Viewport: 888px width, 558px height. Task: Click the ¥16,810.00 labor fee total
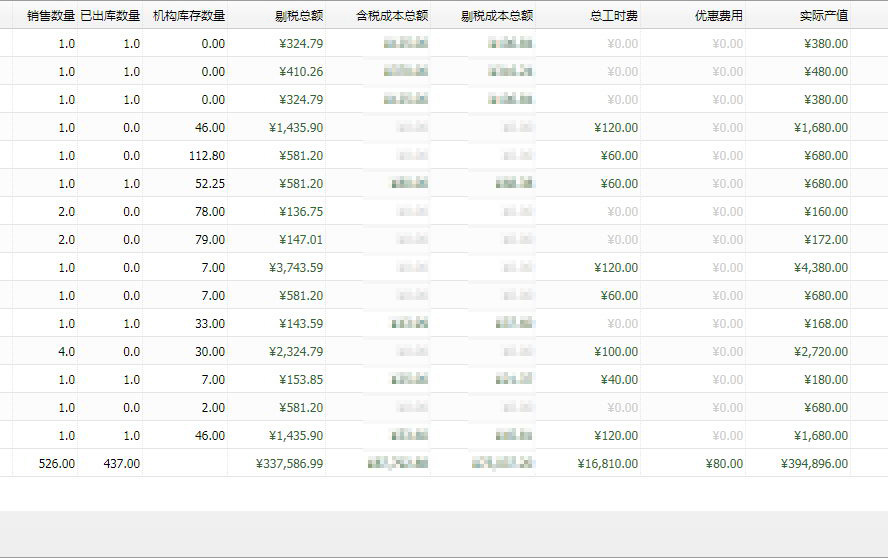(608, 464)
